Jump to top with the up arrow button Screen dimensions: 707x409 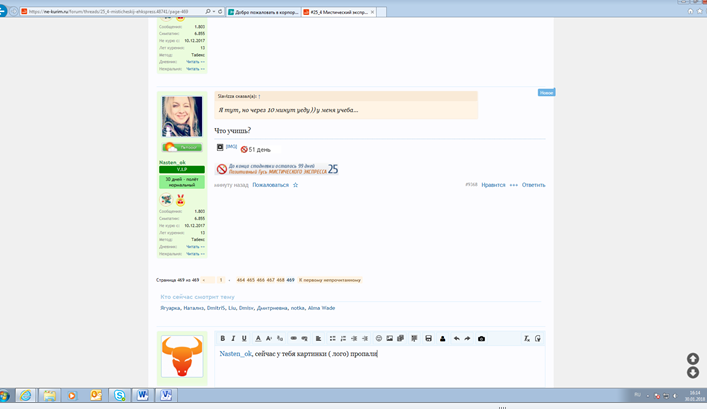693,358
